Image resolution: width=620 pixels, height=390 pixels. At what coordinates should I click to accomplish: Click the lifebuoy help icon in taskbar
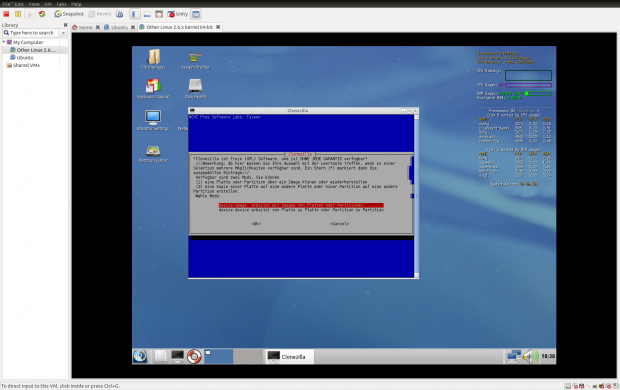[194, 356]
